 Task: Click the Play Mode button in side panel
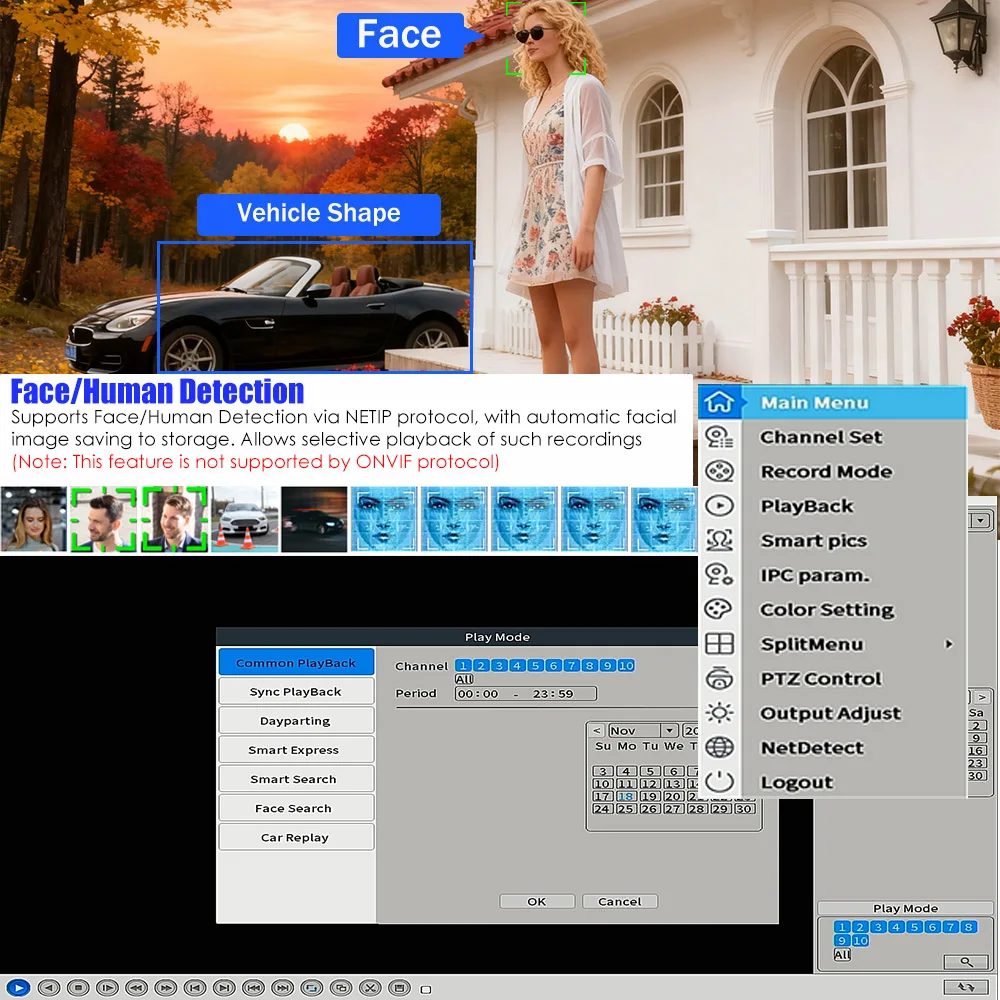[905, 908]
